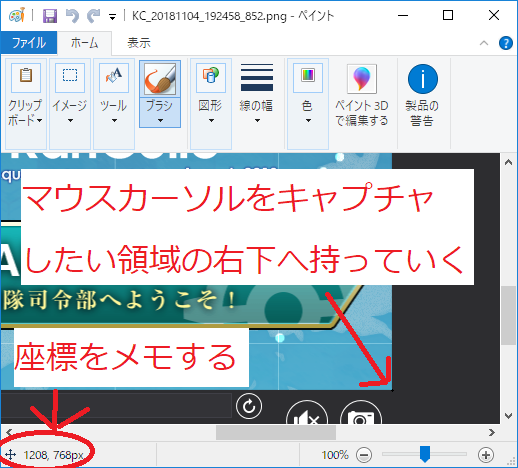Collapse the ribbon with the chevron

click(x=484, y=43)
